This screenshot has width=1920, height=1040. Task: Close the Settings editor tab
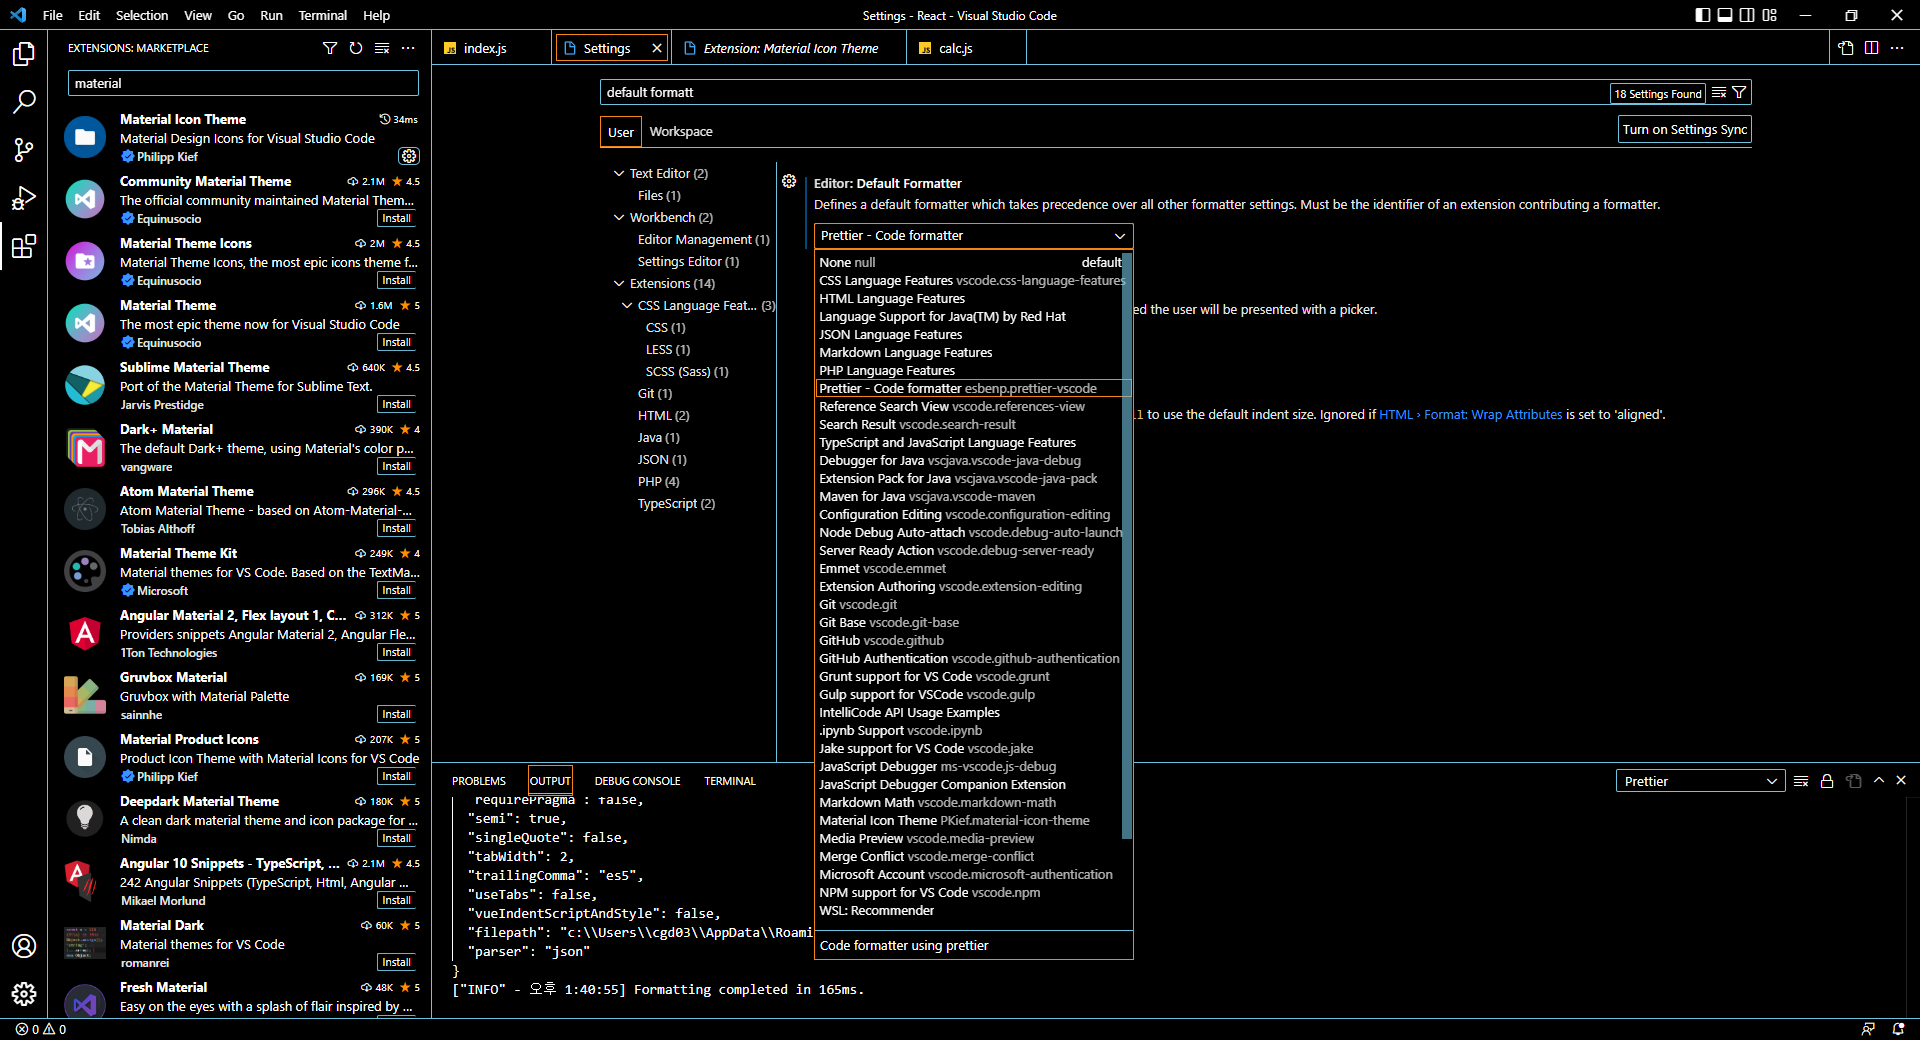click(x=657, y=48)
